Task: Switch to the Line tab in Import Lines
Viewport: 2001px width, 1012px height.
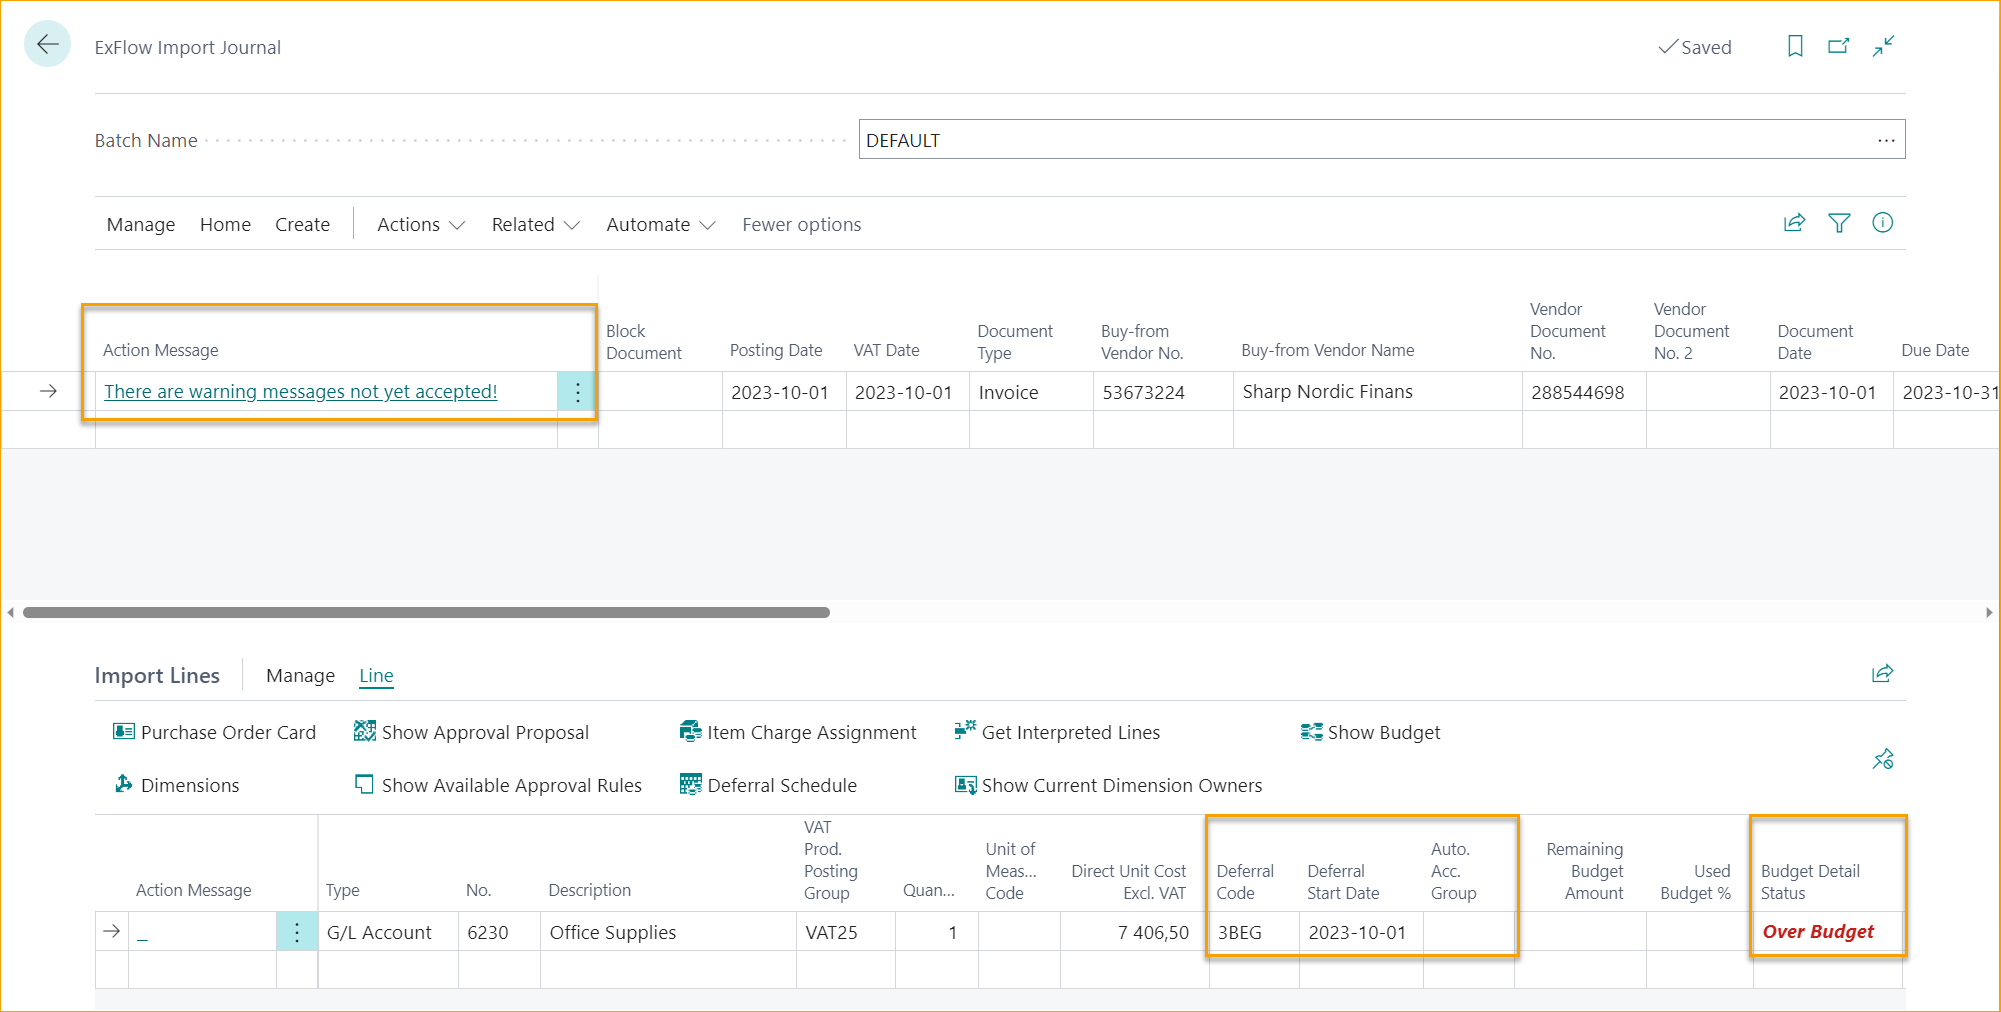Action: (x=376, y=676)
